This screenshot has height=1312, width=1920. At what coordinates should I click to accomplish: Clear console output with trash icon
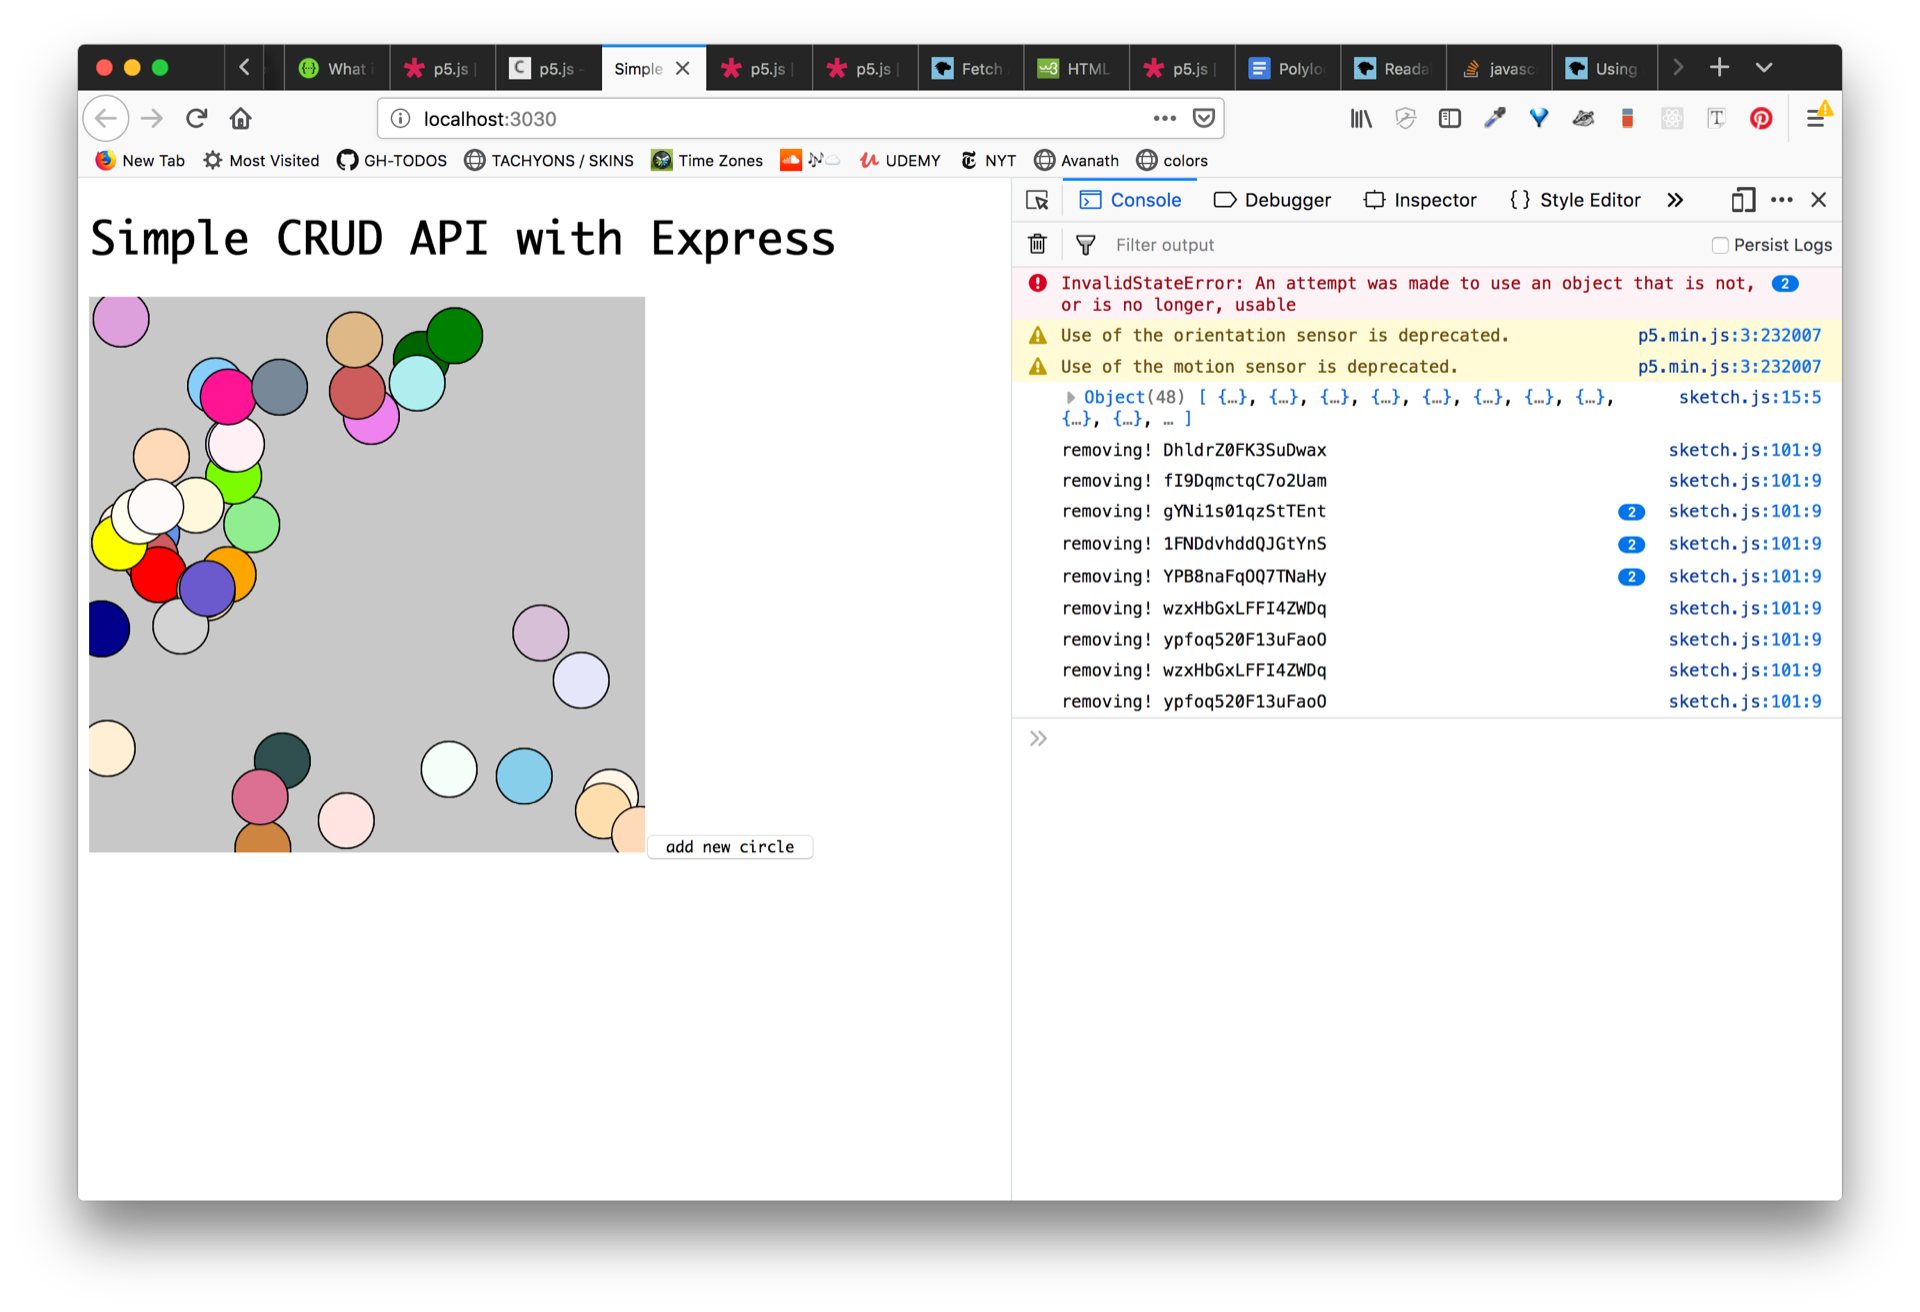(x=1037, y=244)
